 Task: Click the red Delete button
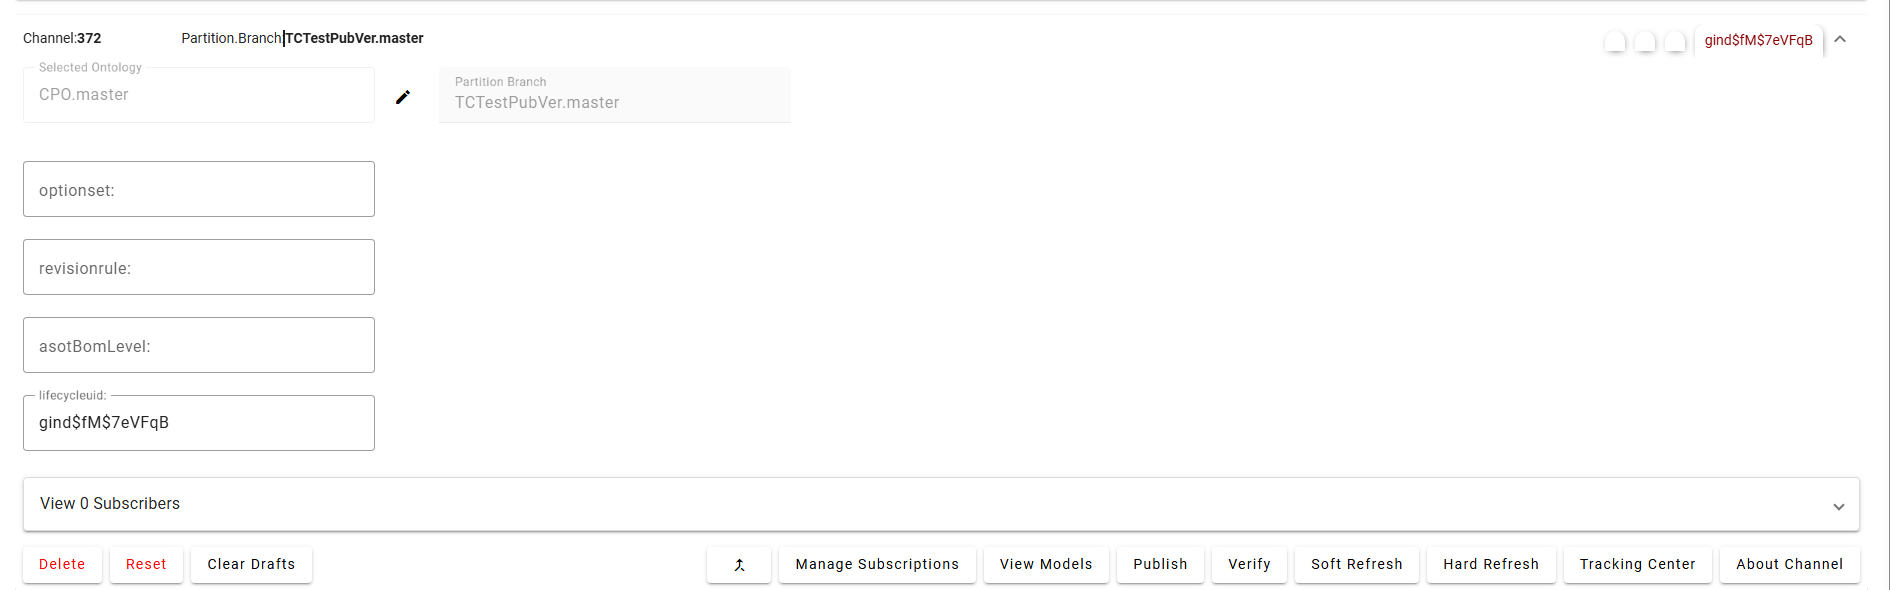(x=62, y=565)
